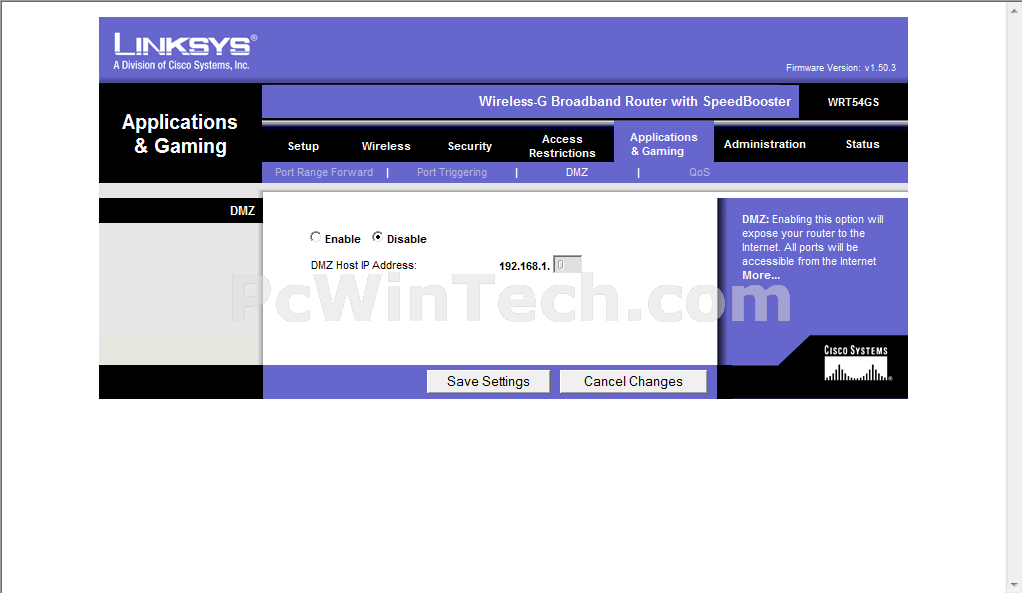Viewport: 1022px width, 593px height.
Task: Click the Cisco Systems logo
Action: coord(856,363)
